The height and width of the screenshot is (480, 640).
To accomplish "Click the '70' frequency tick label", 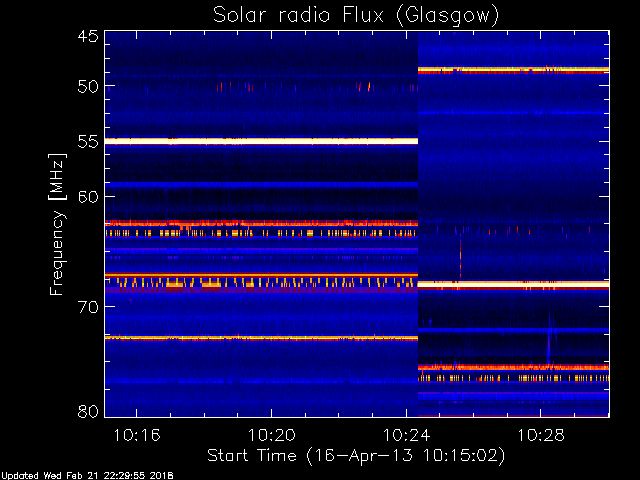I will pyautogui.click(x=88, y=307).
